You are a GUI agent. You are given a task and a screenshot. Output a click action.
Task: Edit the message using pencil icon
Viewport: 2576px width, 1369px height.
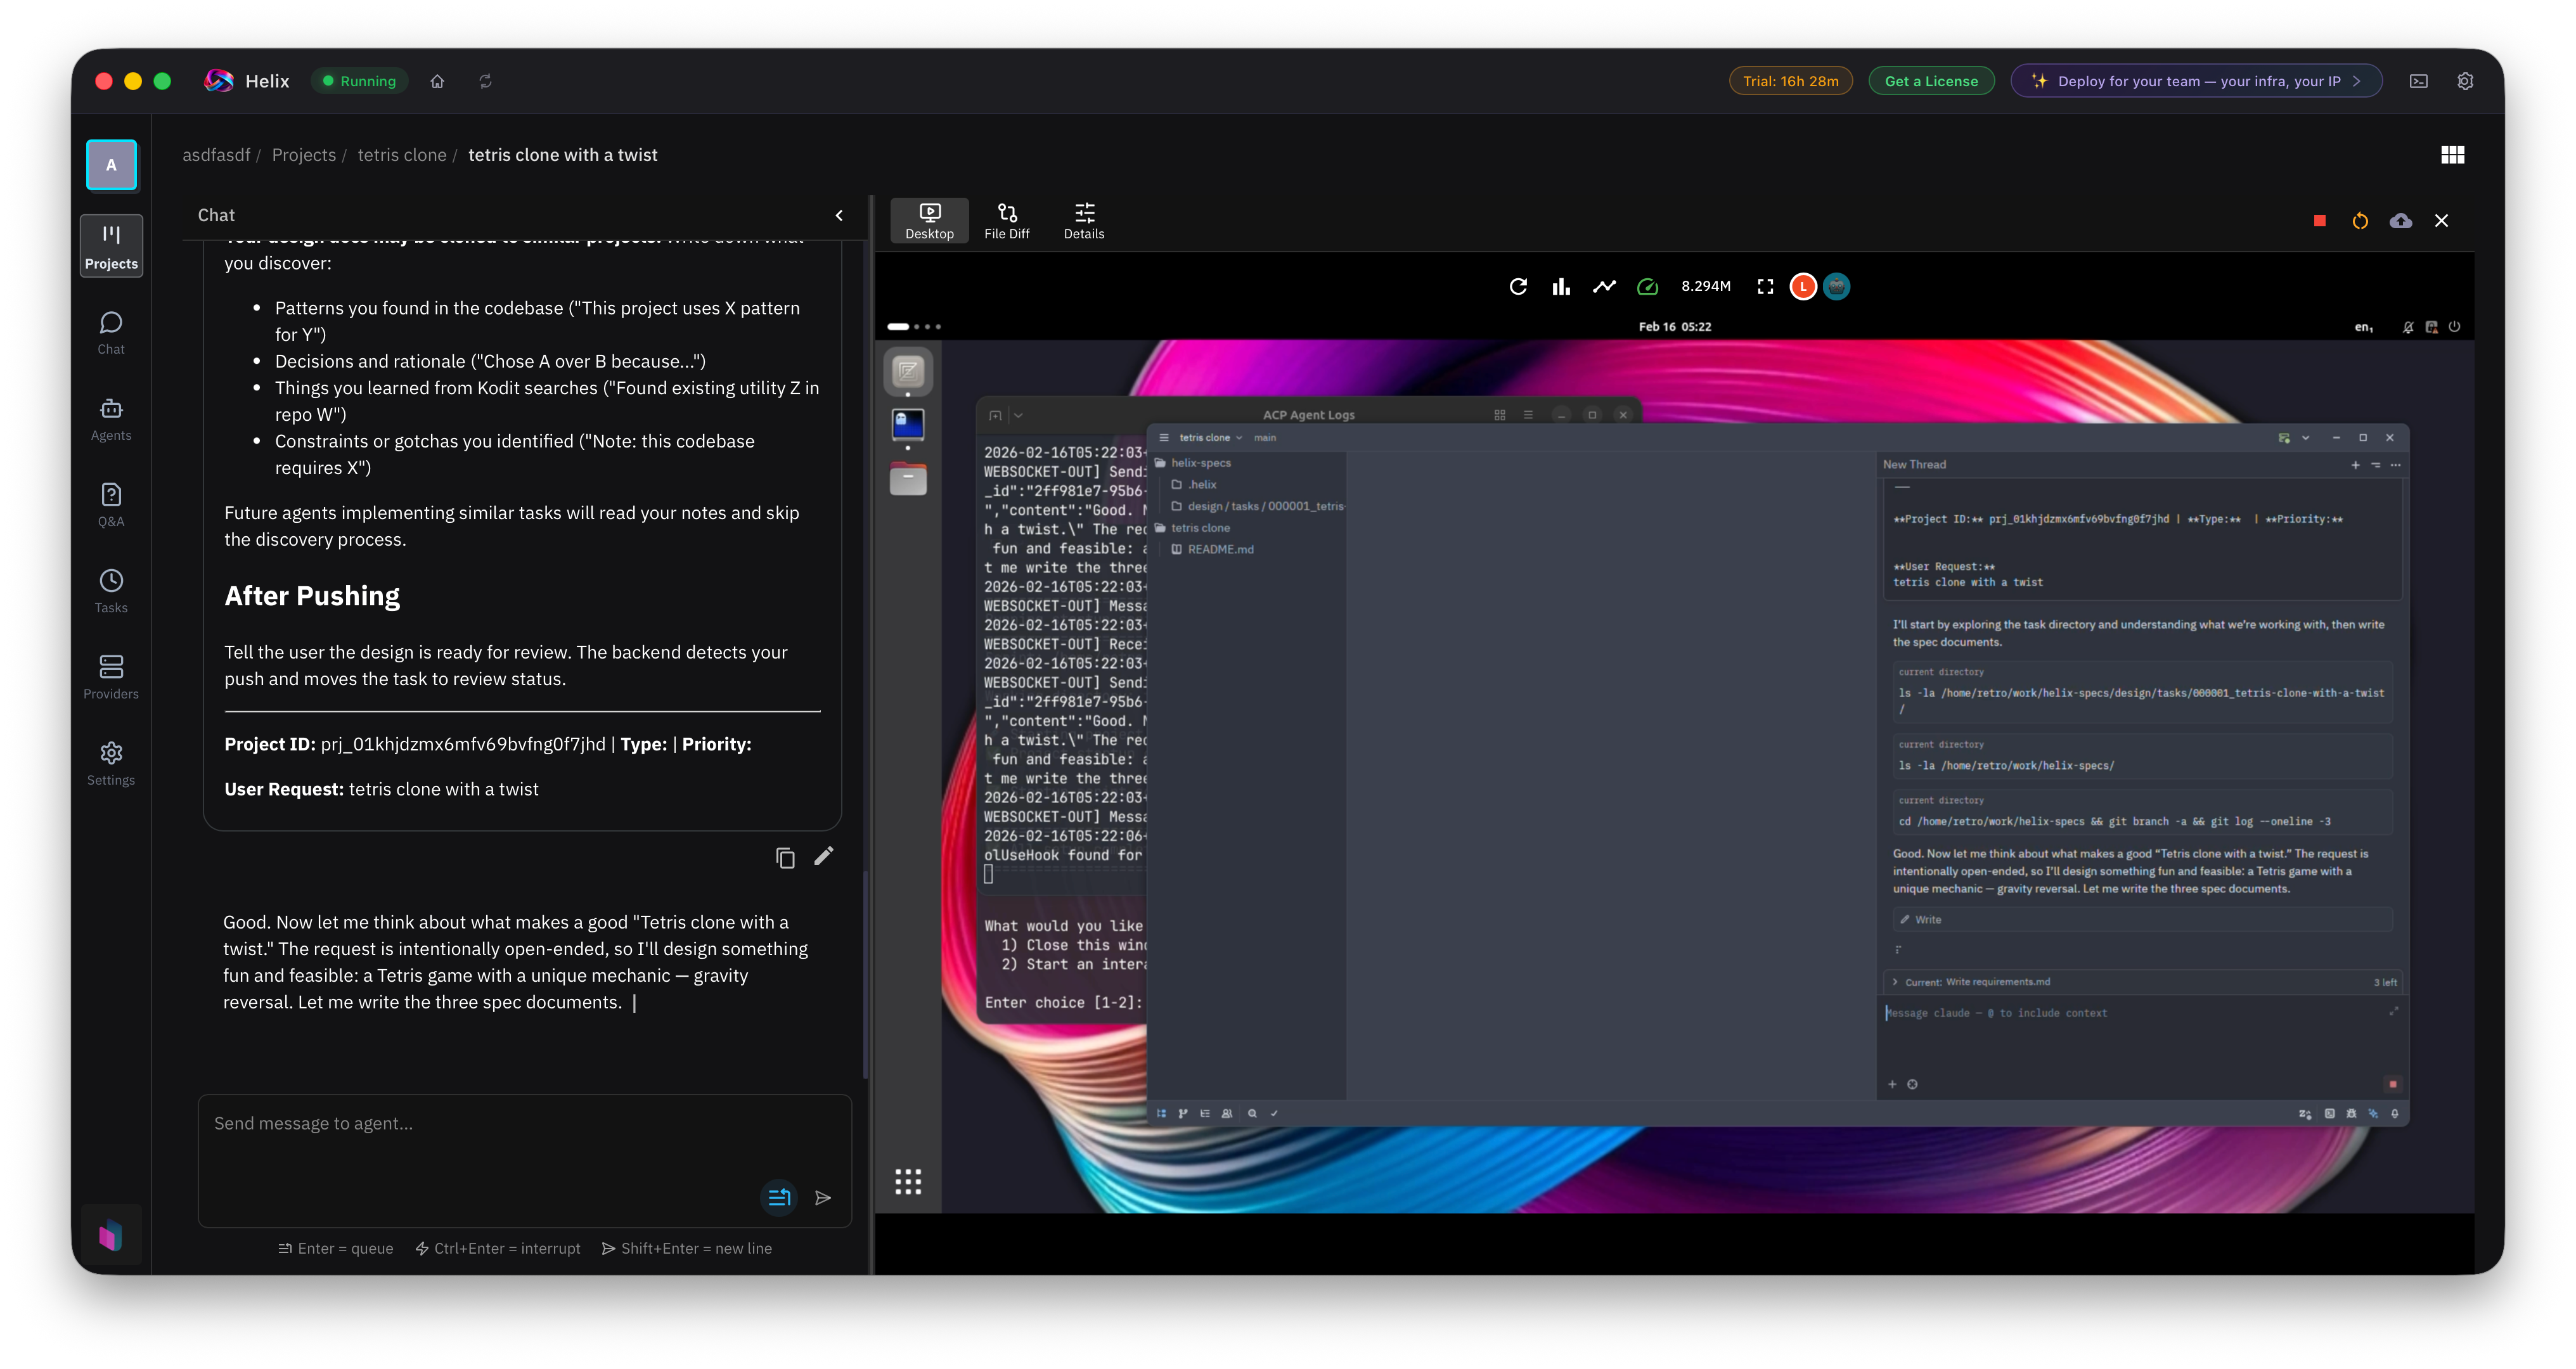tap(823, 856)
